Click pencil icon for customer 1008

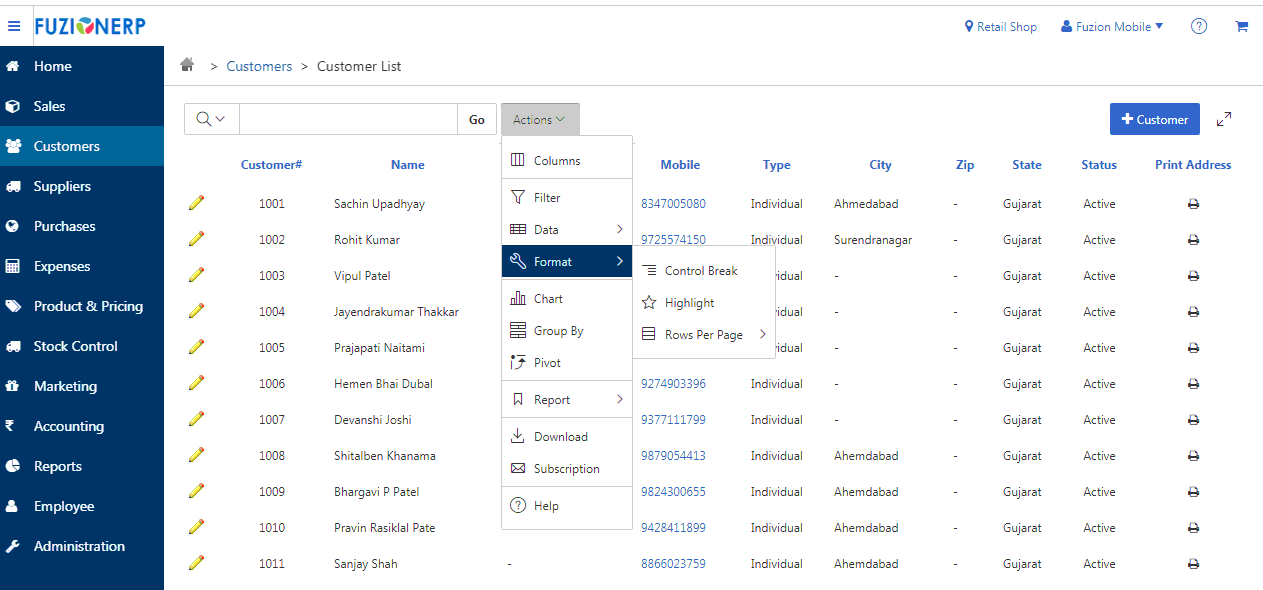(x=196, y=455)
